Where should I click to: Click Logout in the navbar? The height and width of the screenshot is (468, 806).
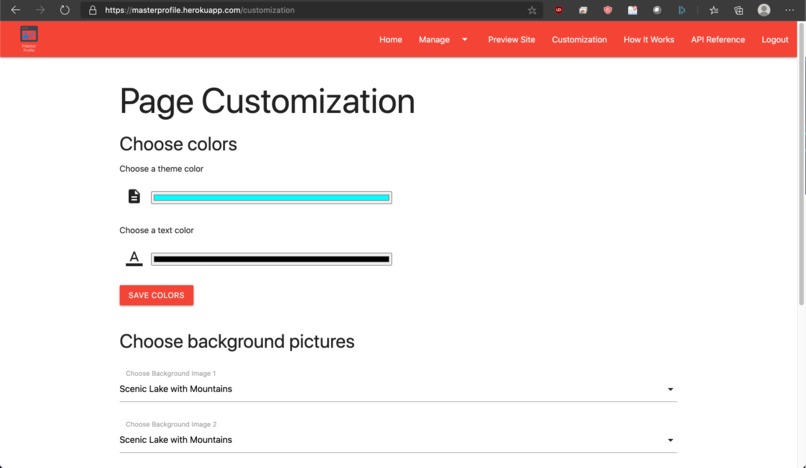click(775, 40)
